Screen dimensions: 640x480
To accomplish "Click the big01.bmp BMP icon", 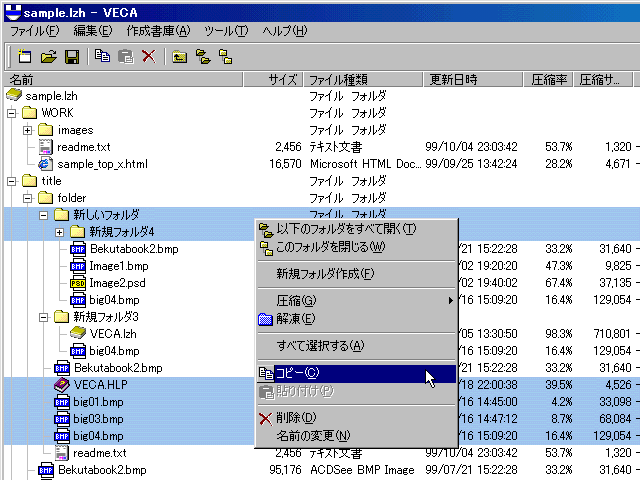I will coord(62,402).
